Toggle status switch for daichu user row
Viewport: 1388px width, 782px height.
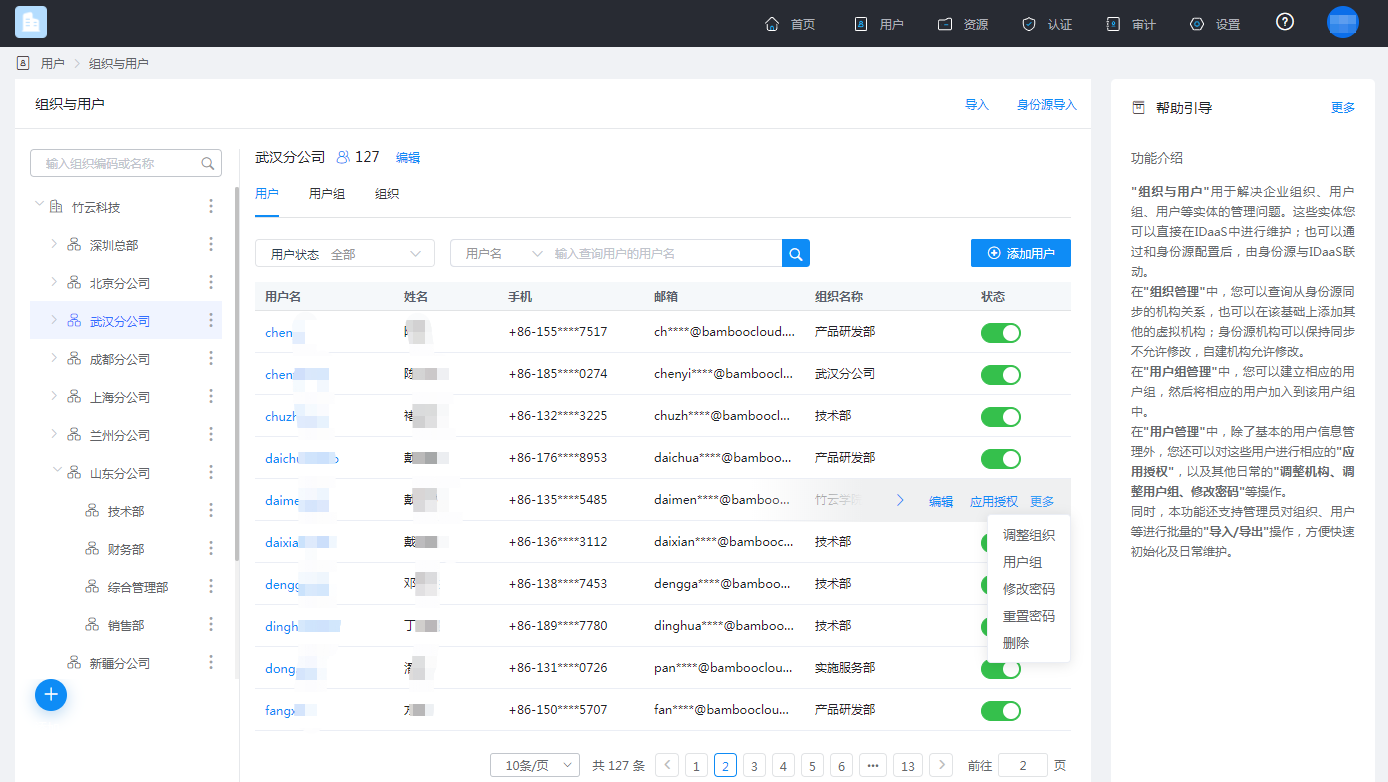click(1001, 459)
